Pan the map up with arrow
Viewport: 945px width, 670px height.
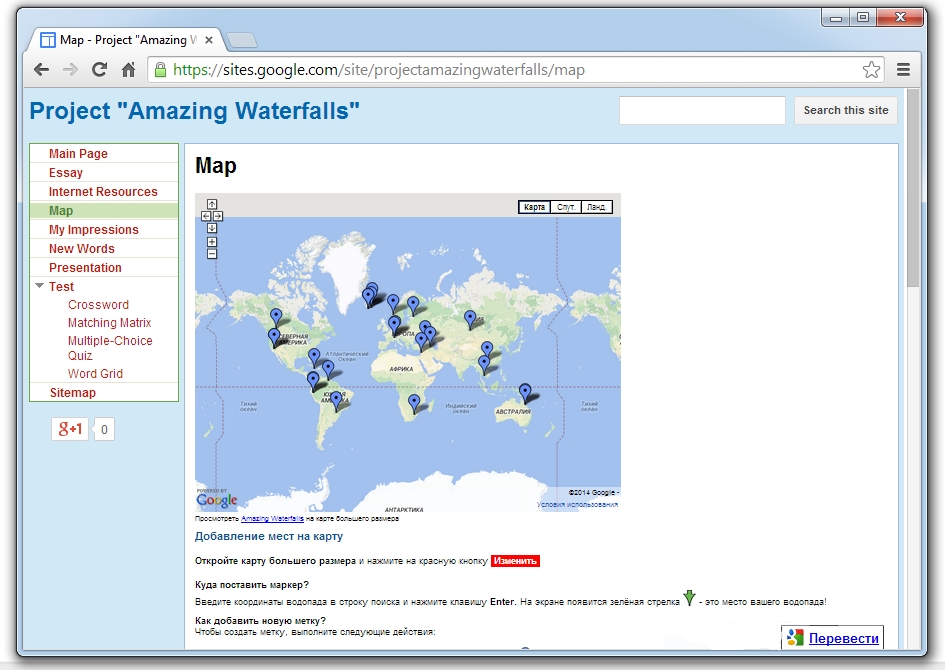point(212,204)
